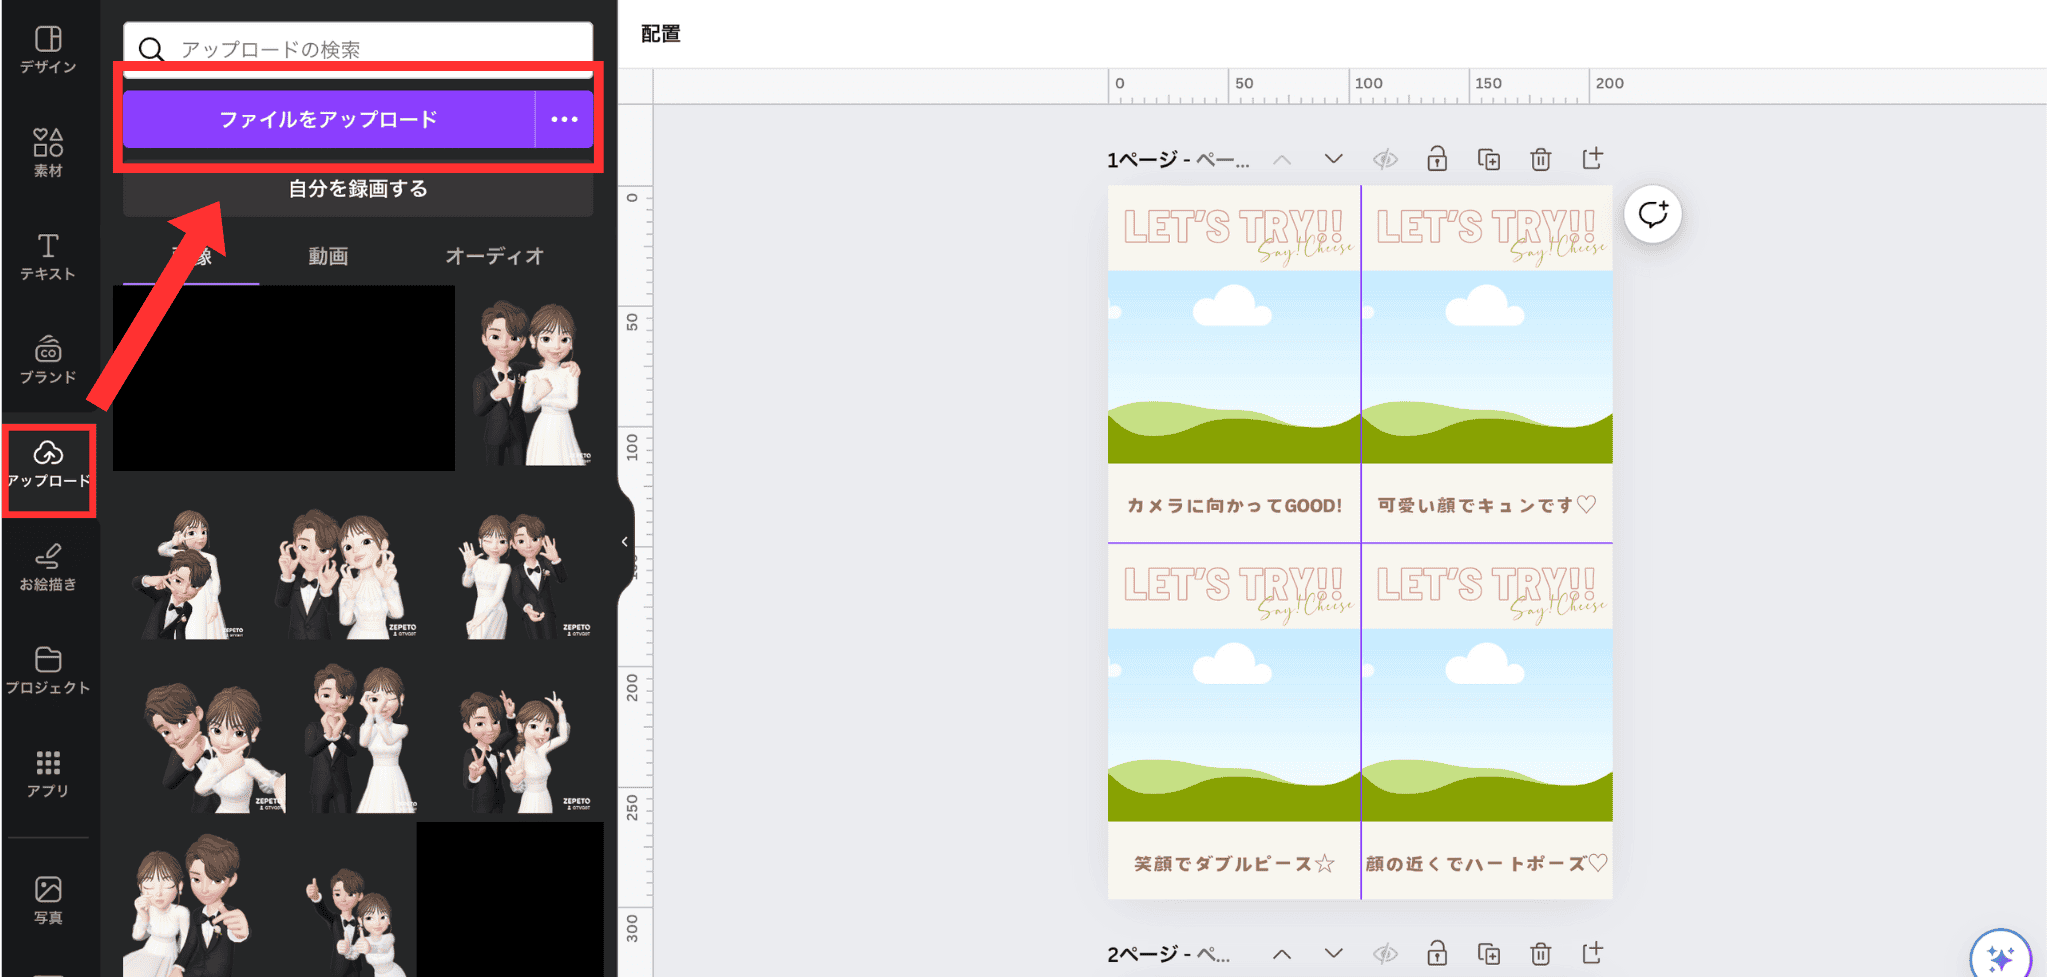The width and height of the screenshot is (2048, 977).
Task: Open the お絵描き draw tool
Action: pyautogui.click(x=48, y=567)
